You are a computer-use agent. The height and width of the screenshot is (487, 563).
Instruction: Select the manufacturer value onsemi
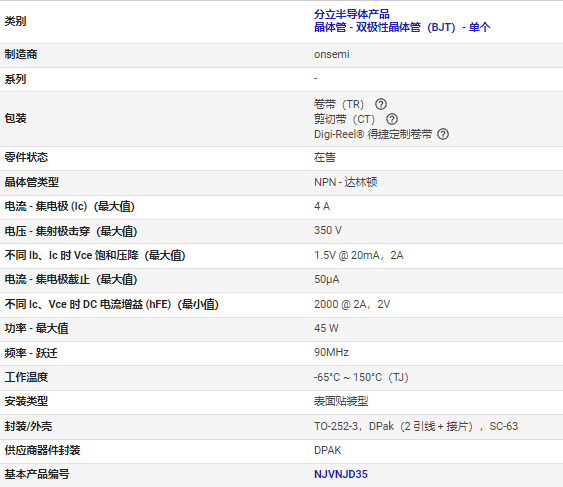point(331,54)
